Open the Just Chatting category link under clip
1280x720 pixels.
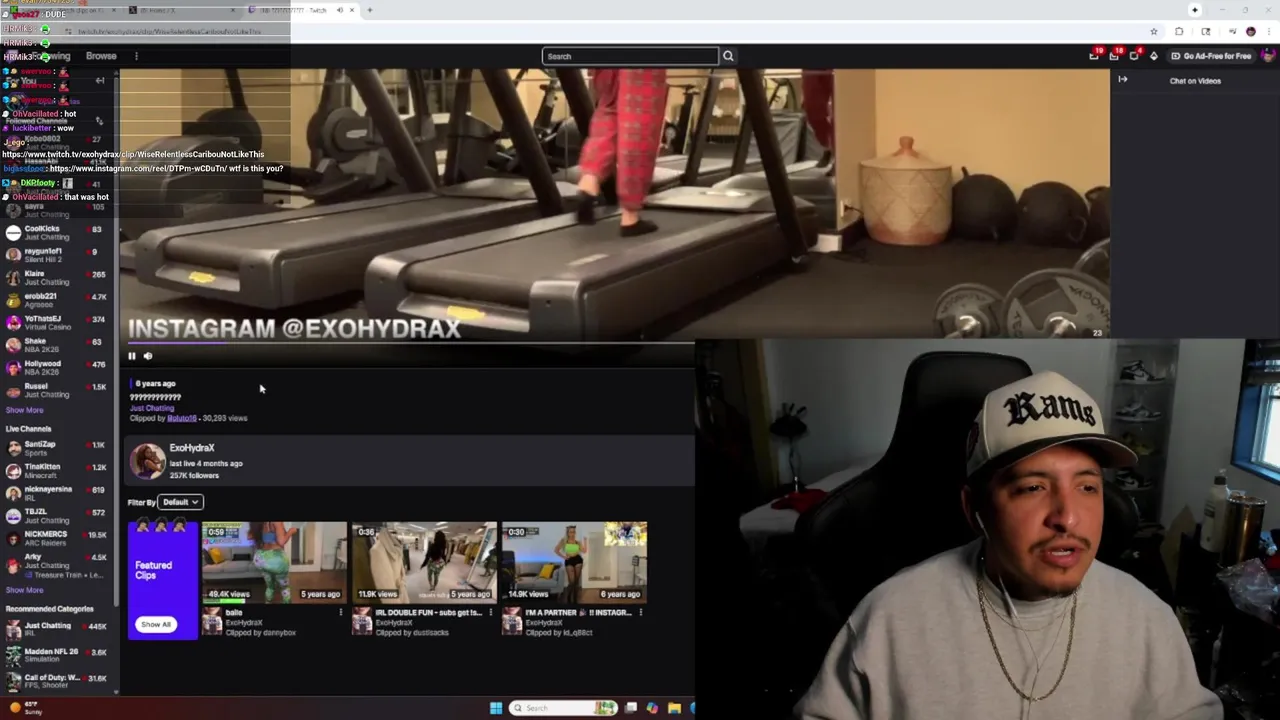pos(152,408)
